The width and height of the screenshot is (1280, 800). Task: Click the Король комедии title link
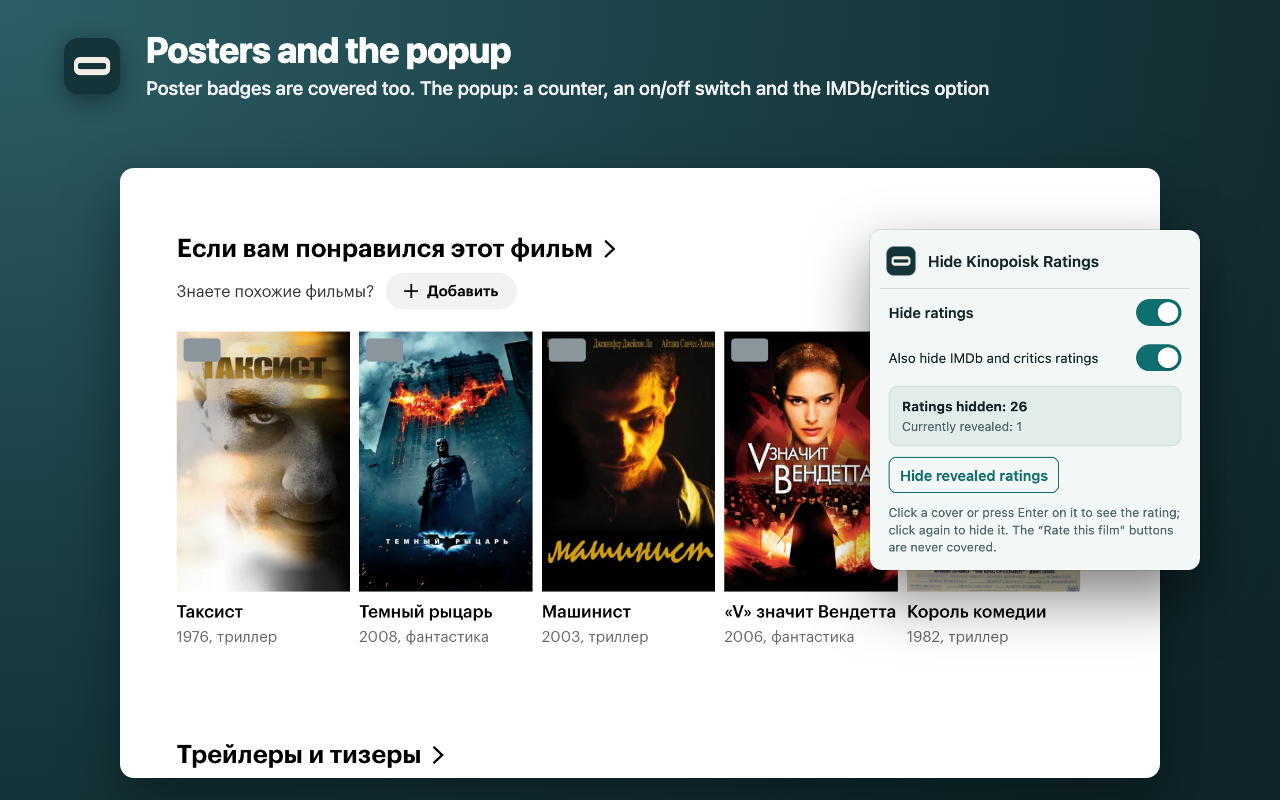point(976,611)
